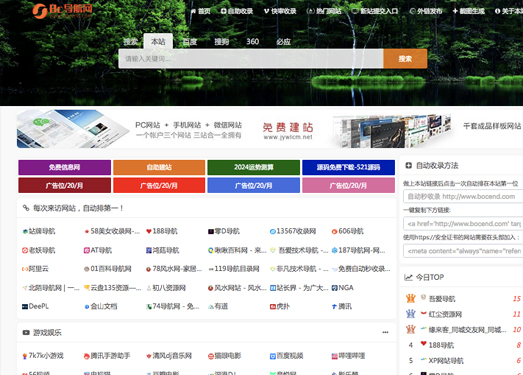Image resolution: width=523 pixels, height=375 pixels.
Task: Switch to the 百度 search tab
Action: [190, 42]
